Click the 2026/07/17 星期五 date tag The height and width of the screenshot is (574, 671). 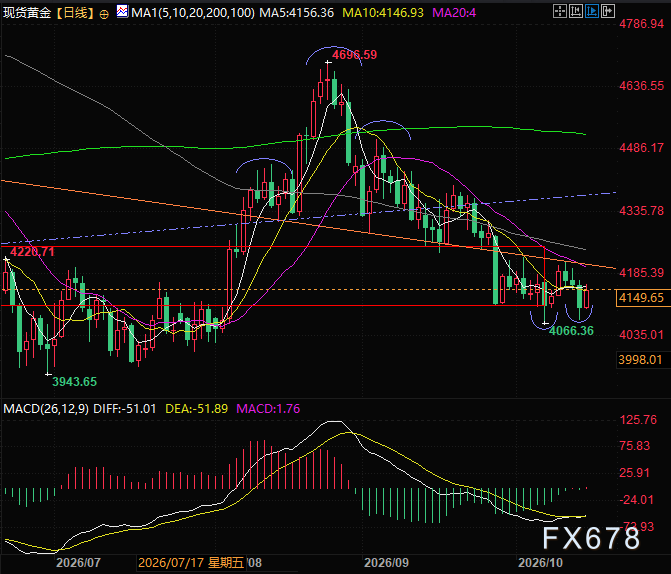click(191, 562)
